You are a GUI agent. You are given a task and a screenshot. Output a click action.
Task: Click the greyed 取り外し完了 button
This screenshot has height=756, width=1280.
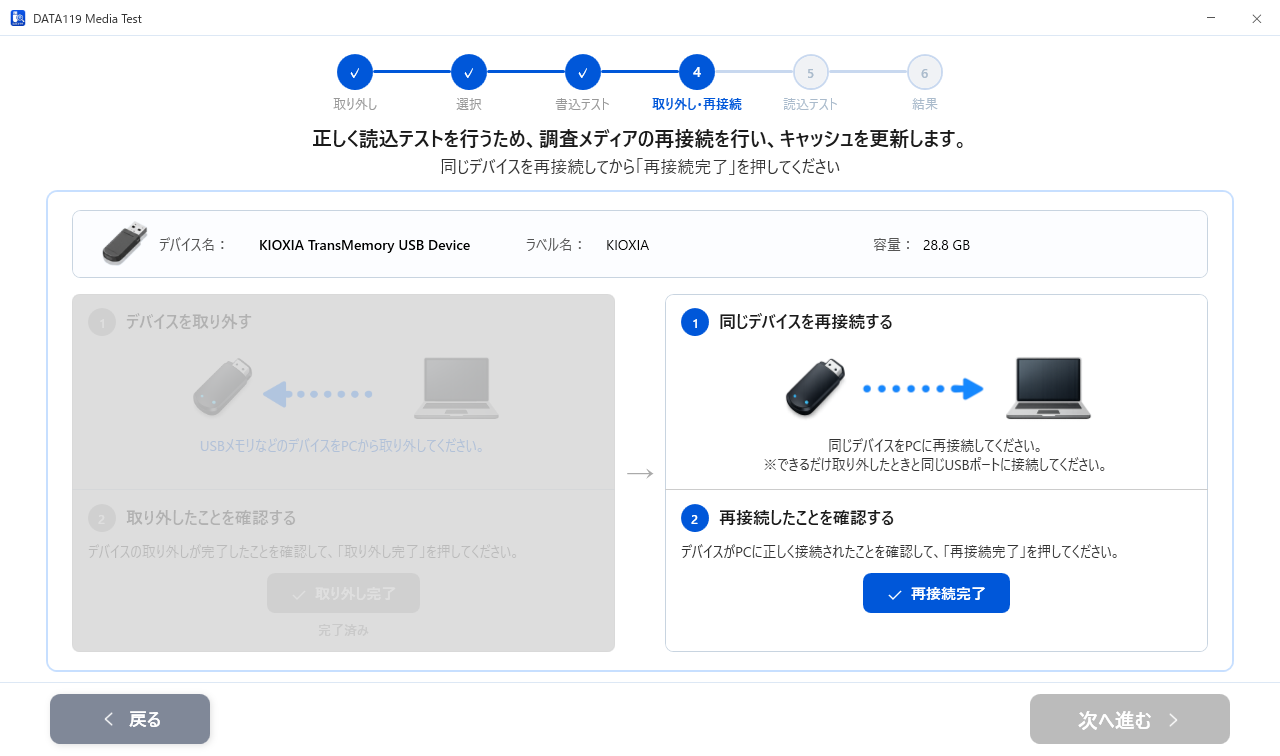[x=343, y=593]
